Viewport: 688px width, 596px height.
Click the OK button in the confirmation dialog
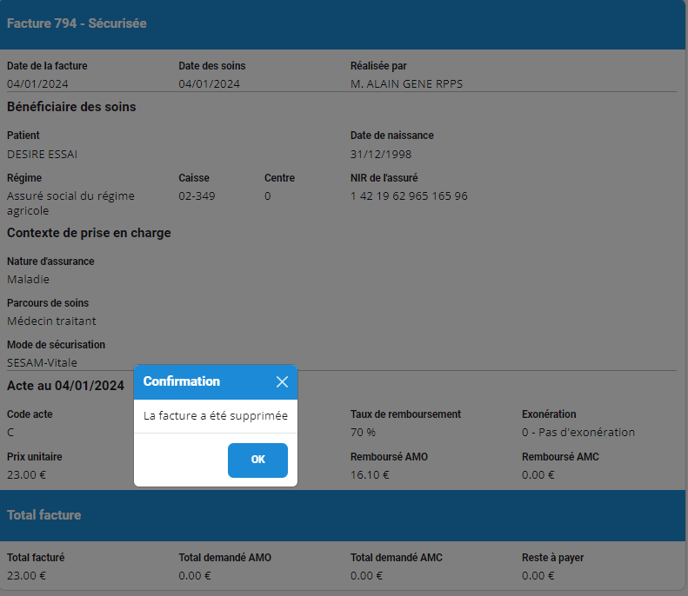pyautogui.click(x=257, y=460)
